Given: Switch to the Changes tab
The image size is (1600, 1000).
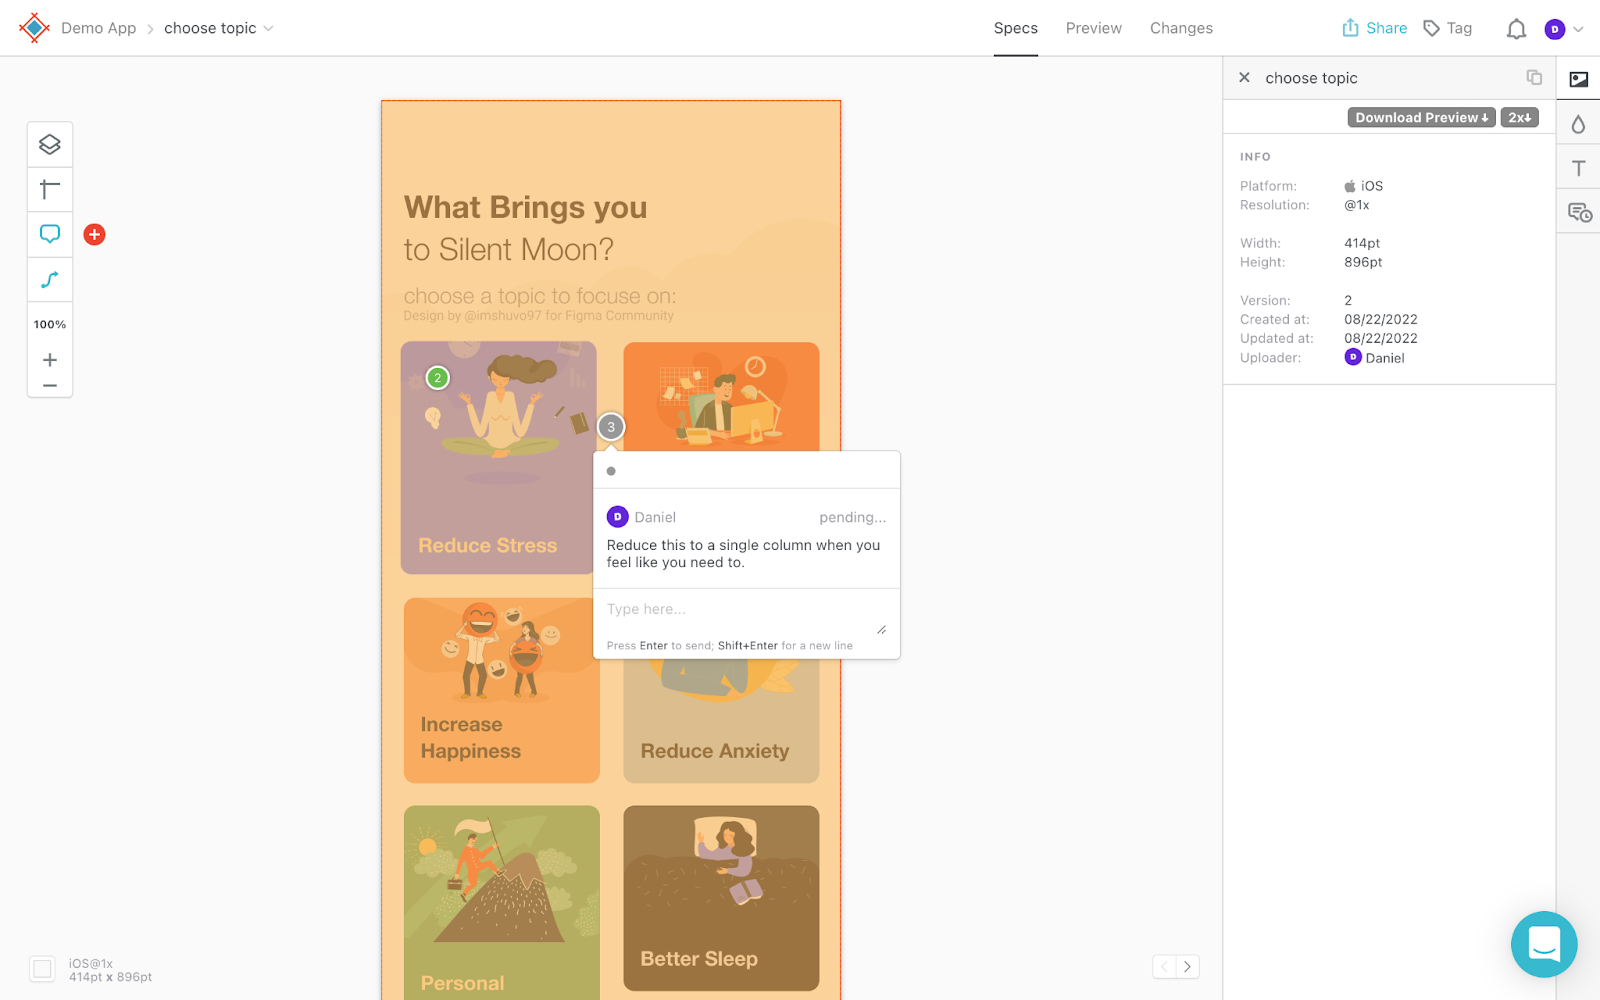Looking at the screenshot, I should (x=1181, y=28).
